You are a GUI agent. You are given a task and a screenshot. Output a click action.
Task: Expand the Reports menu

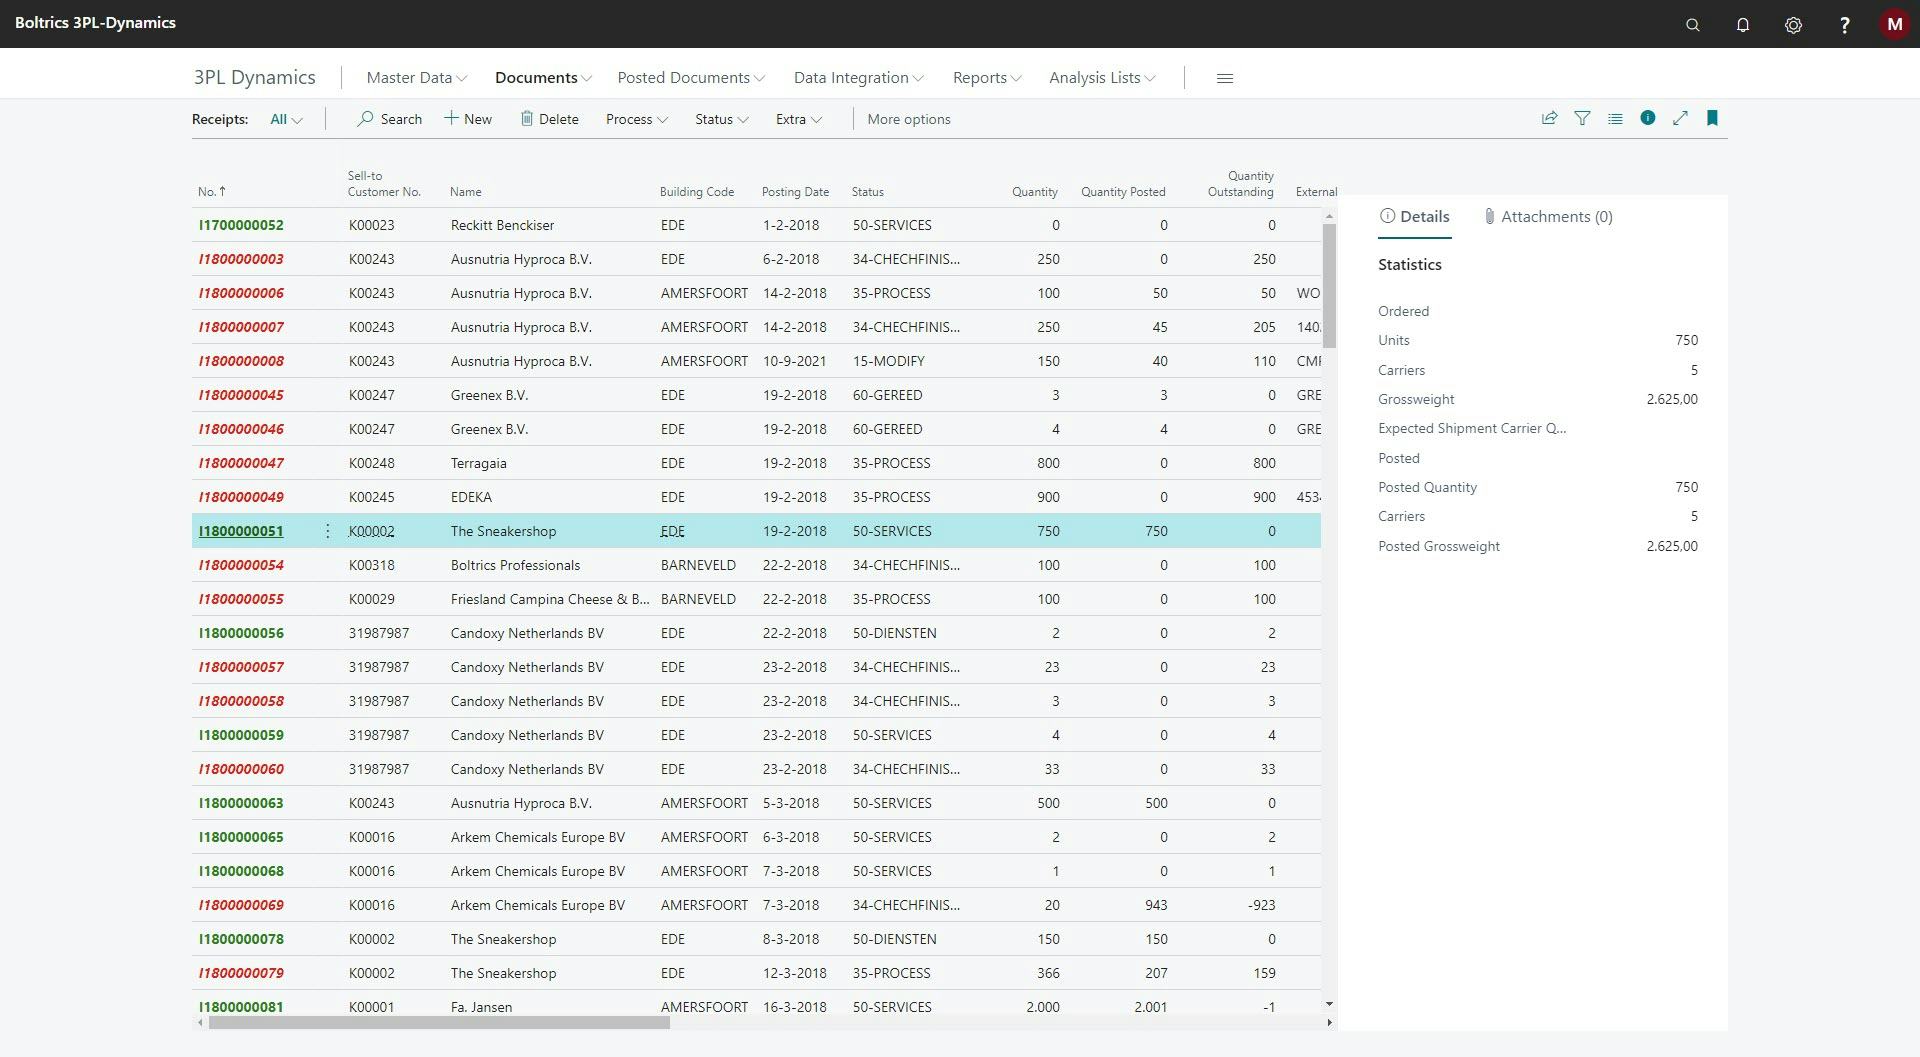tap(986, 78)
